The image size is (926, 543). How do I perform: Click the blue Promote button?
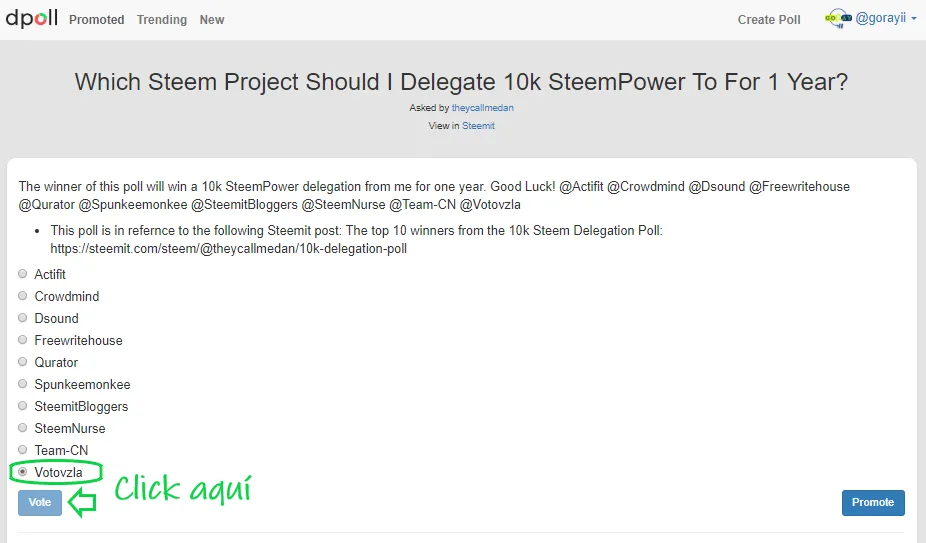click(x=873, y=502)
